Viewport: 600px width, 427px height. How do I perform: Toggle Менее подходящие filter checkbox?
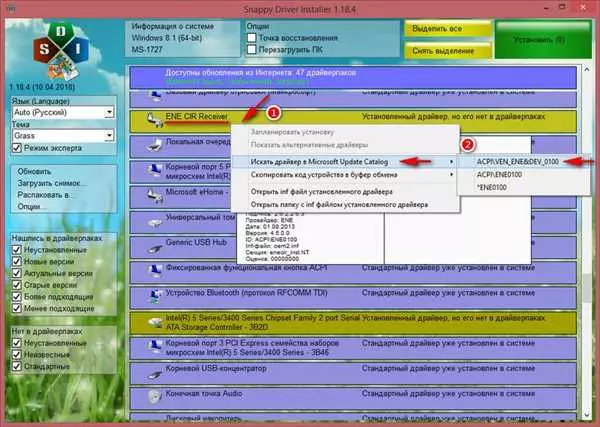pyautogui.click(x=16, y=308)
